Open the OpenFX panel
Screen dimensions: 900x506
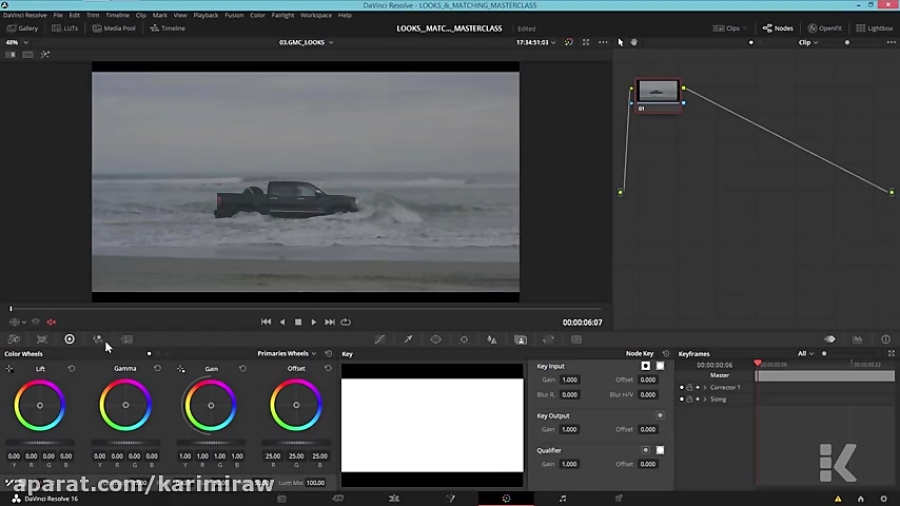[826, 28]
